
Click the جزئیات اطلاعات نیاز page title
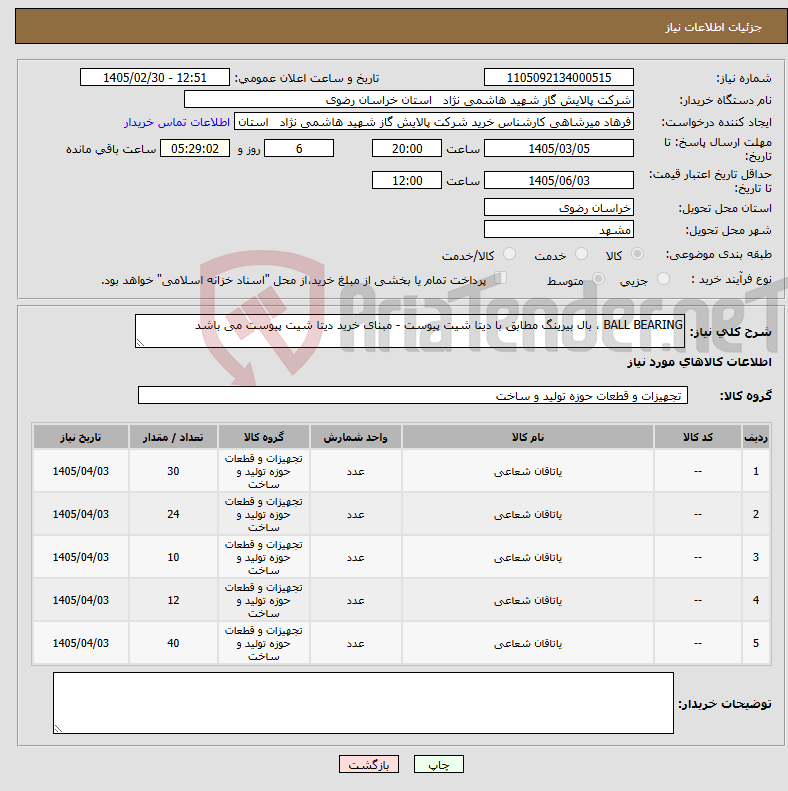[713, 27]
